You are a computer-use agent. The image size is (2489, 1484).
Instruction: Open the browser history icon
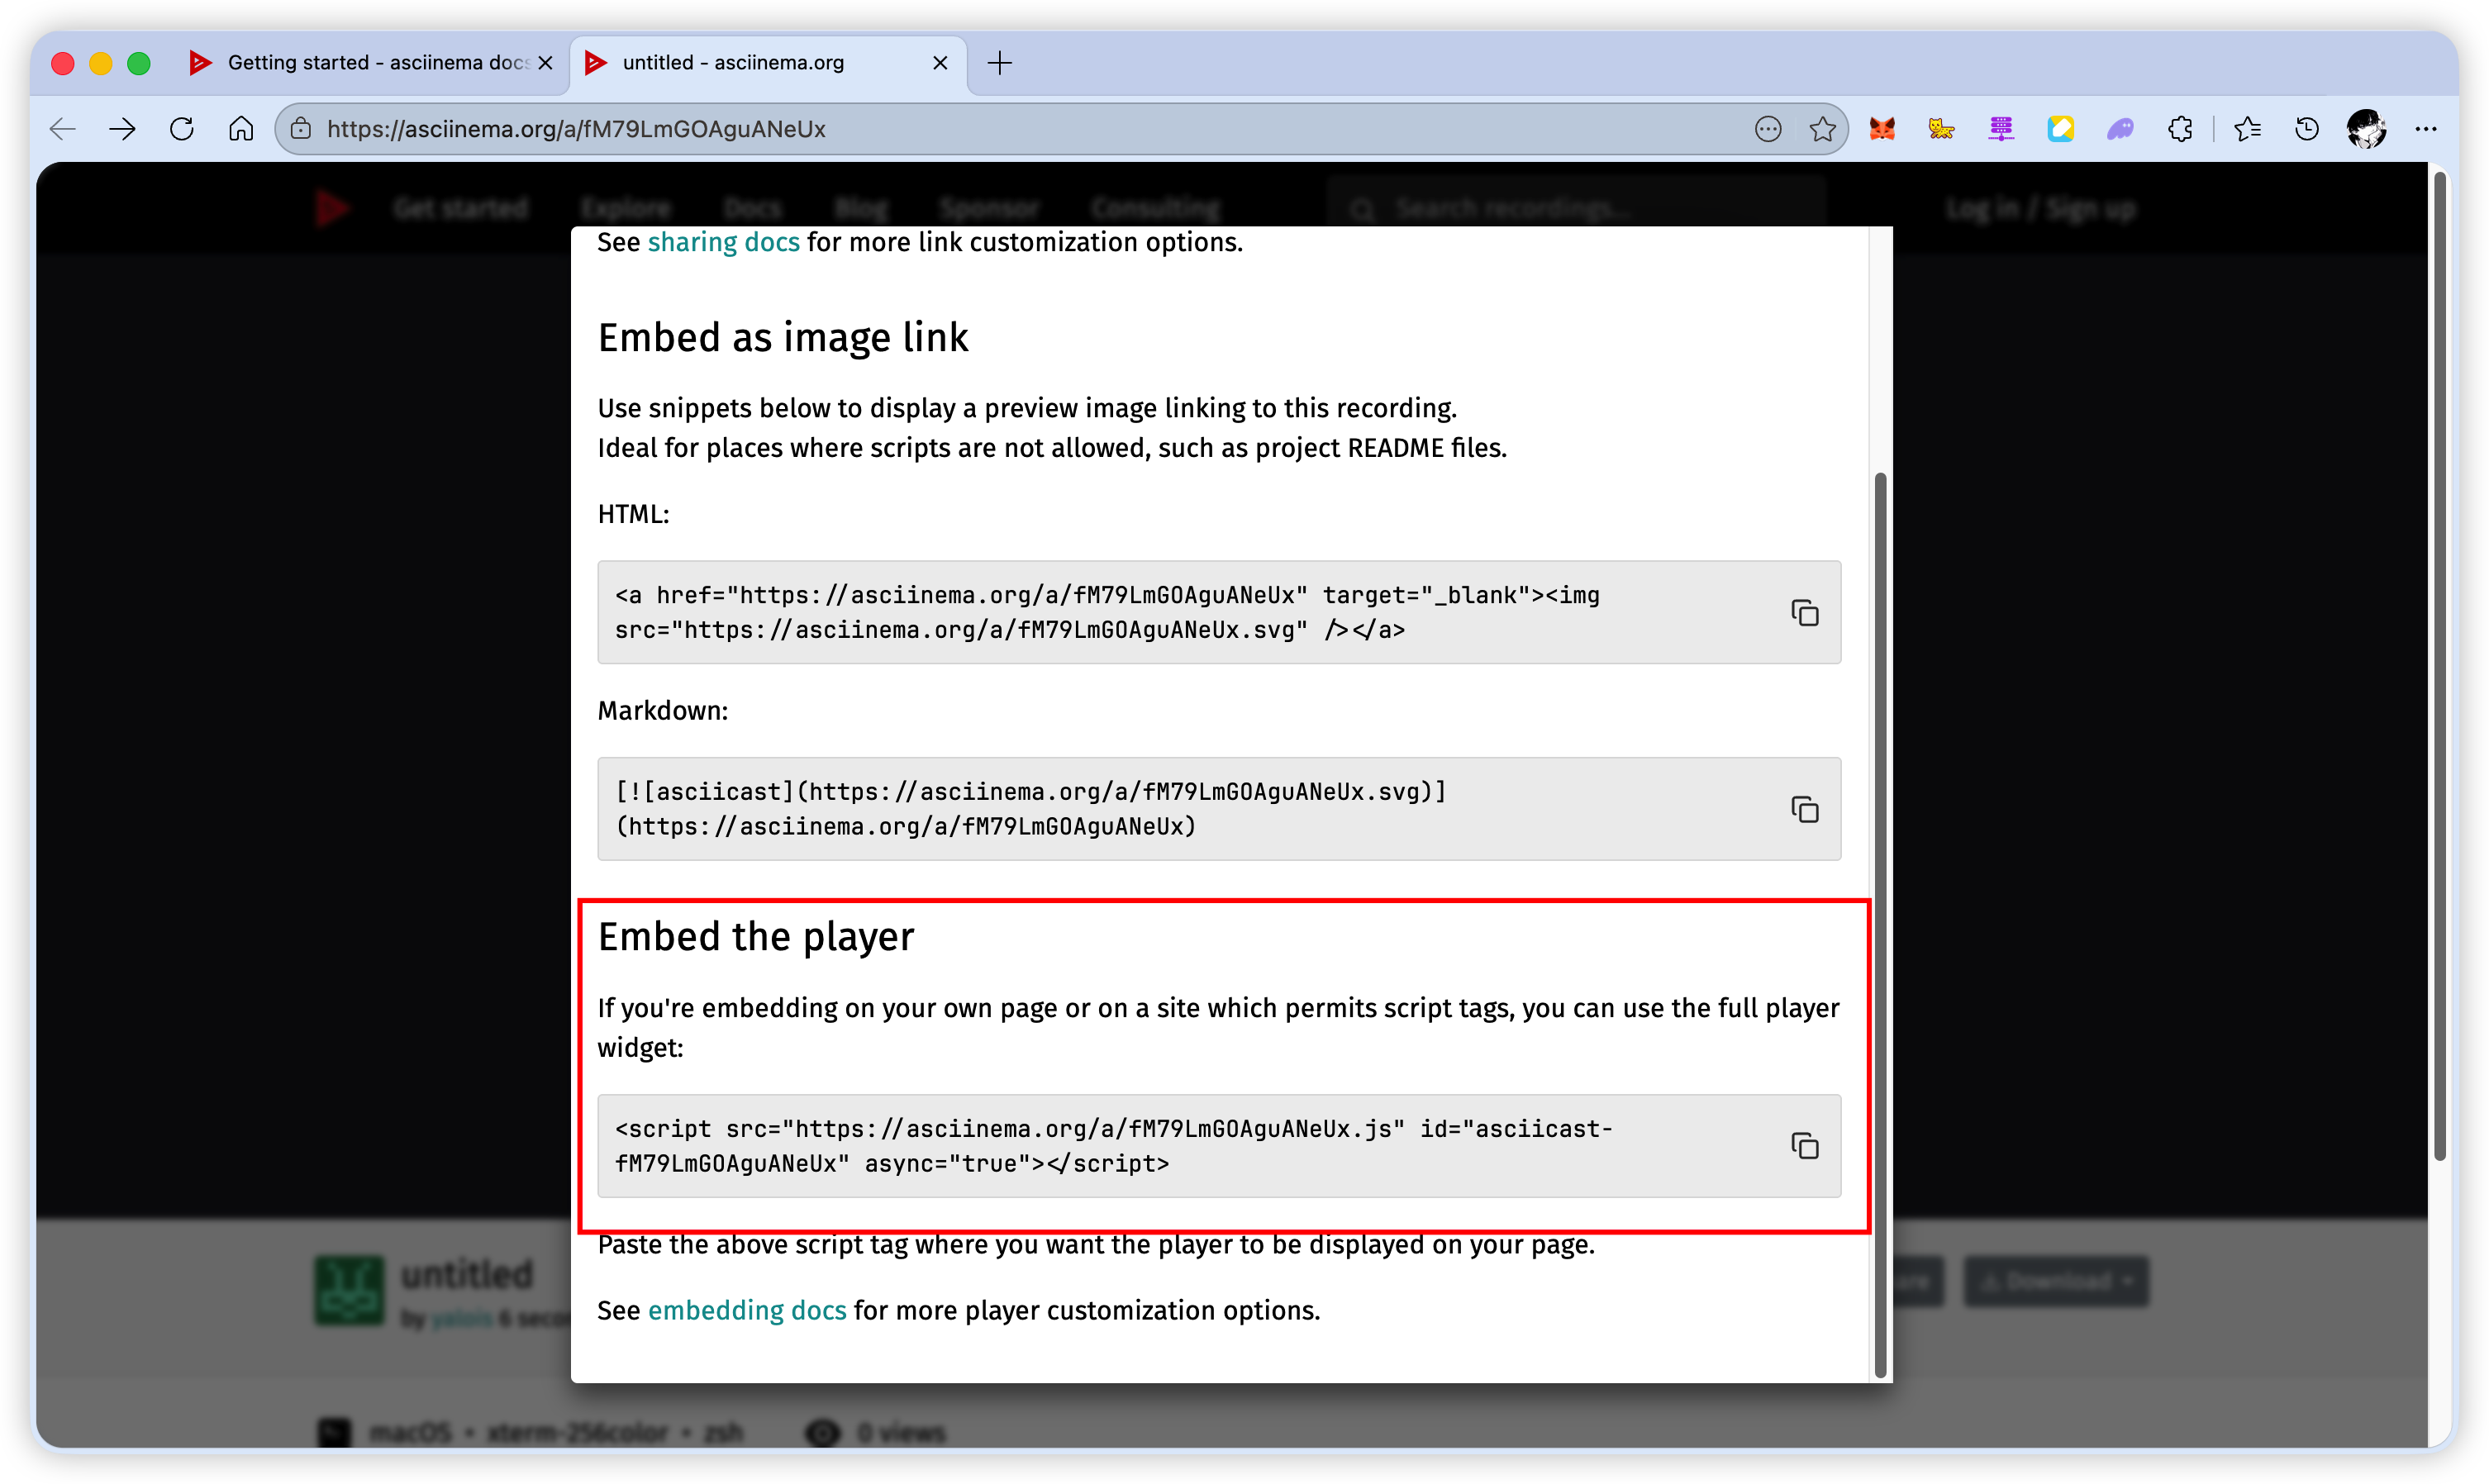(2307, 129)
